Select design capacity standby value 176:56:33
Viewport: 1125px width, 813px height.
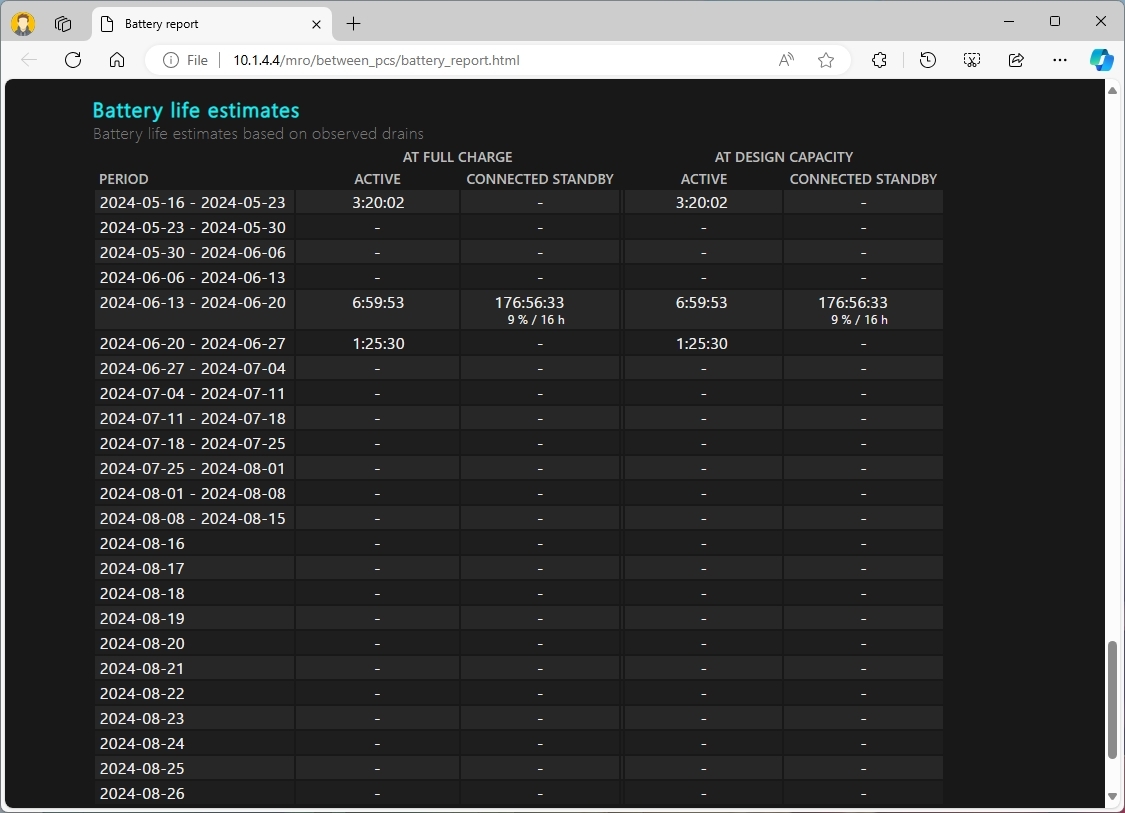tap(853, 302)
